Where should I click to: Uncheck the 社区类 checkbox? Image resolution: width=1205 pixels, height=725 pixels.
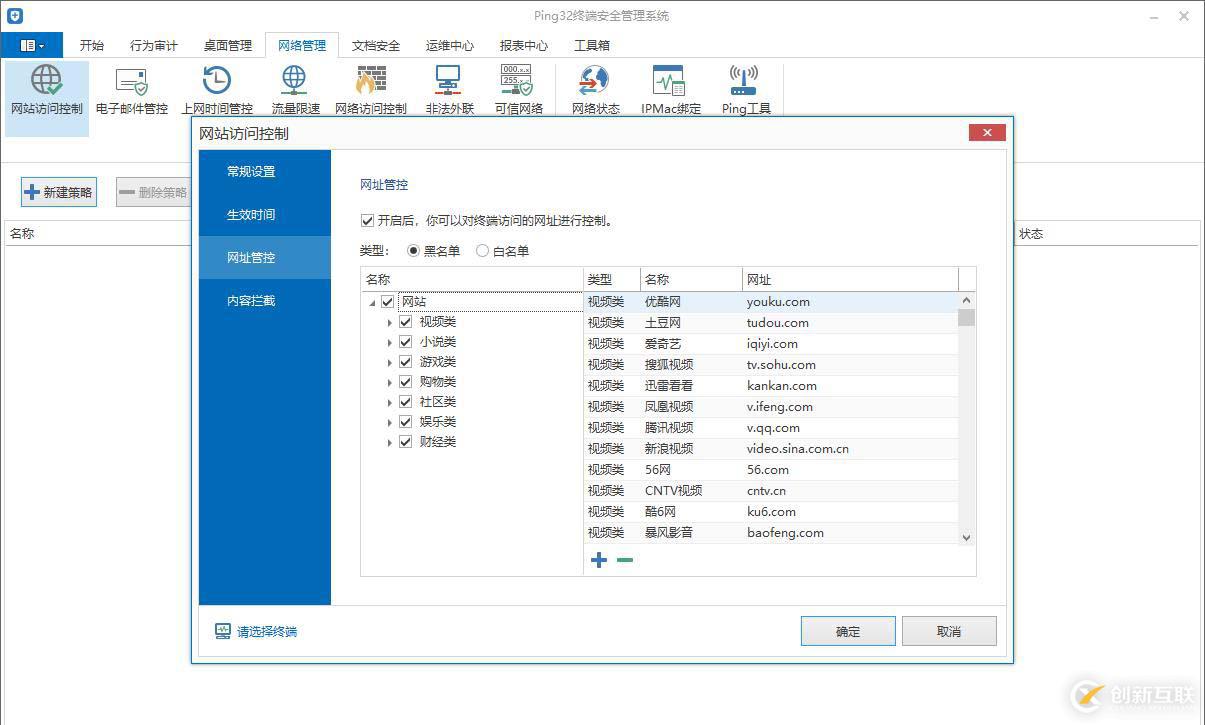click(x=405, y=402)
